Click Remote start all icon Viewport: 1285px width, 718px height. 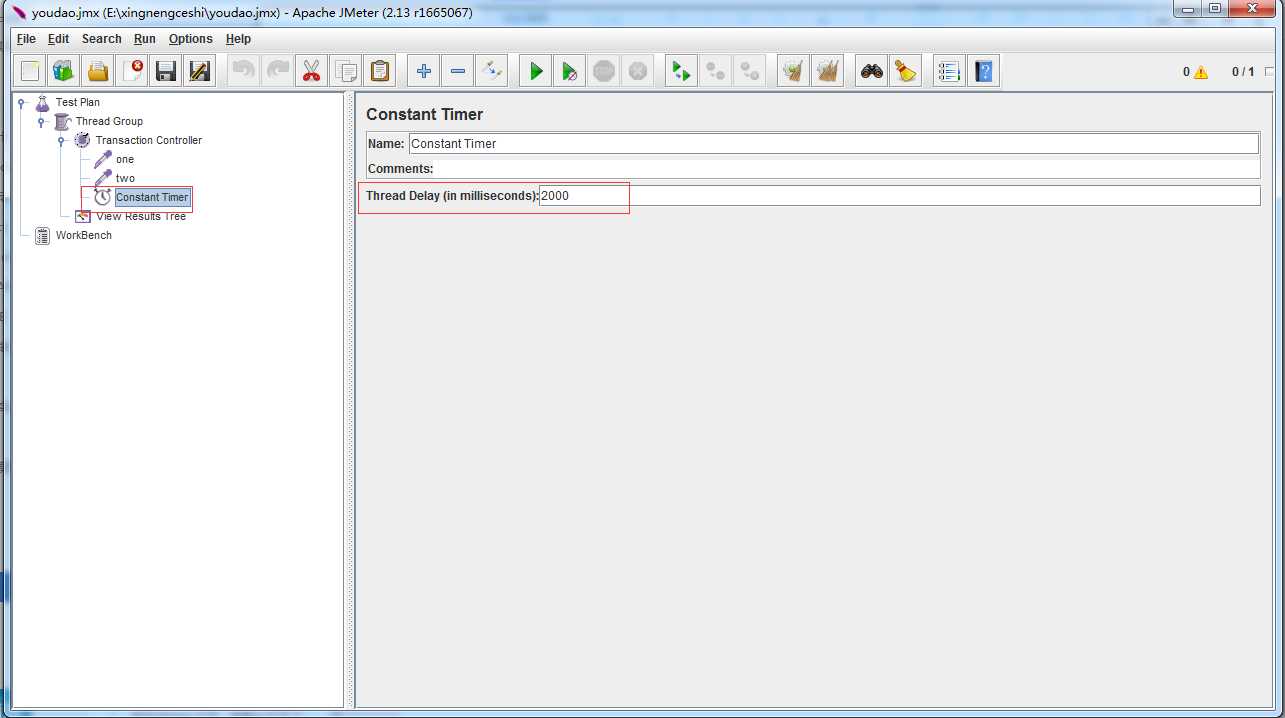pos(682,71)
